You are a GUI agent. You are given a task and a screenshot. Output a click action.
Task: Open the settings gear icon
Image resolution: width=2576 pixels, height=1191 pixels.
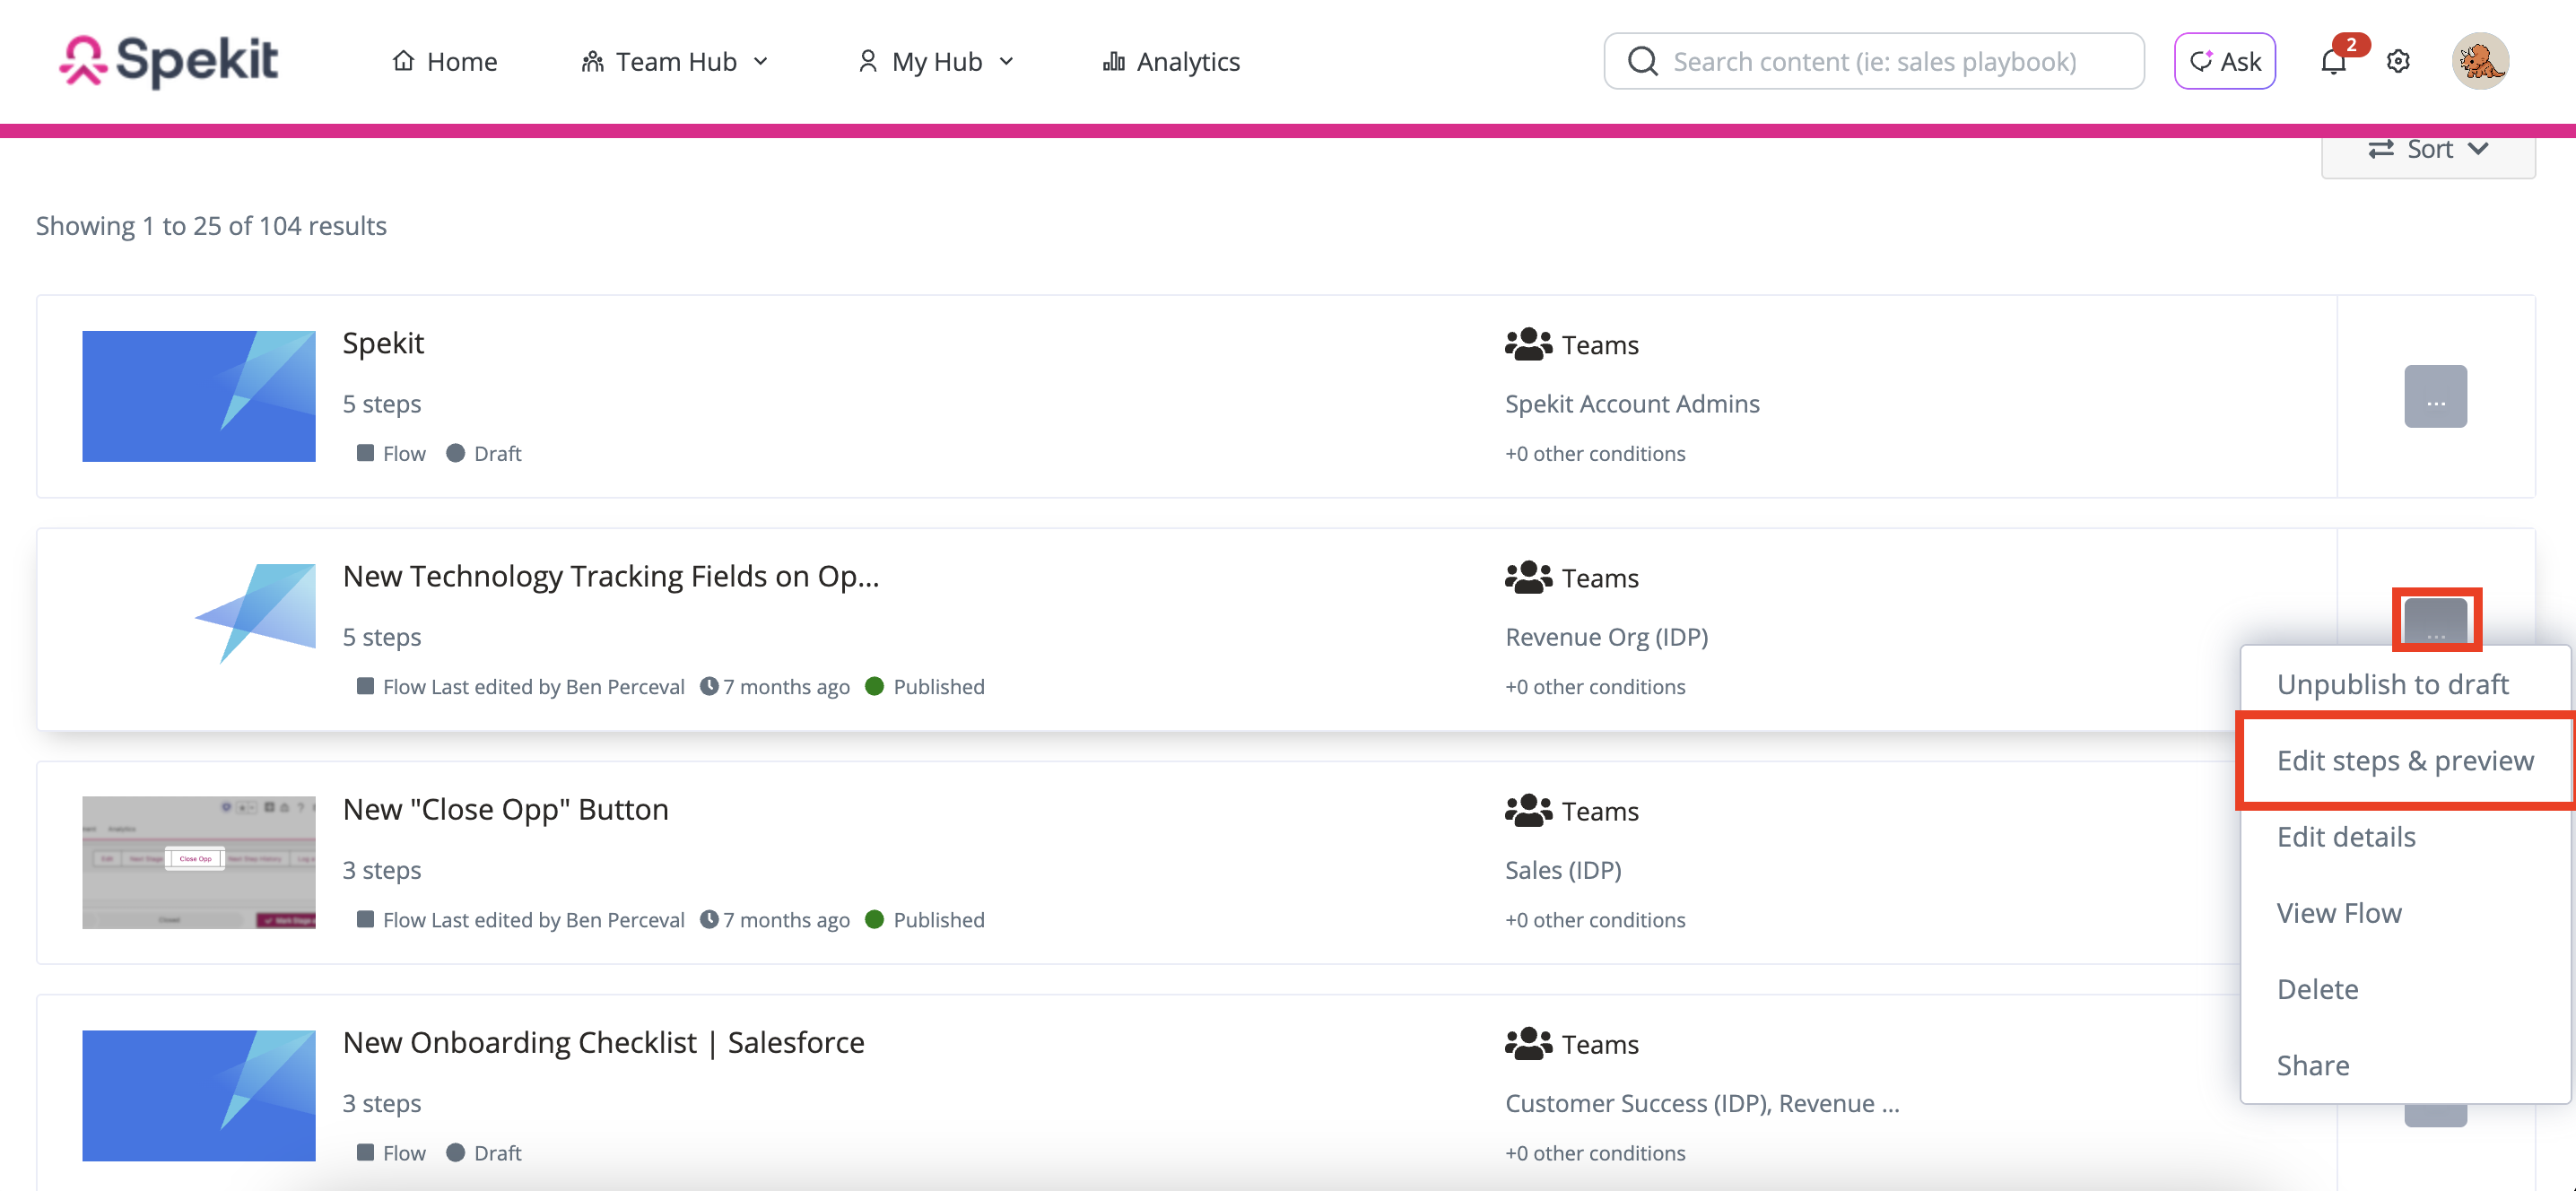coord(2398,62)
